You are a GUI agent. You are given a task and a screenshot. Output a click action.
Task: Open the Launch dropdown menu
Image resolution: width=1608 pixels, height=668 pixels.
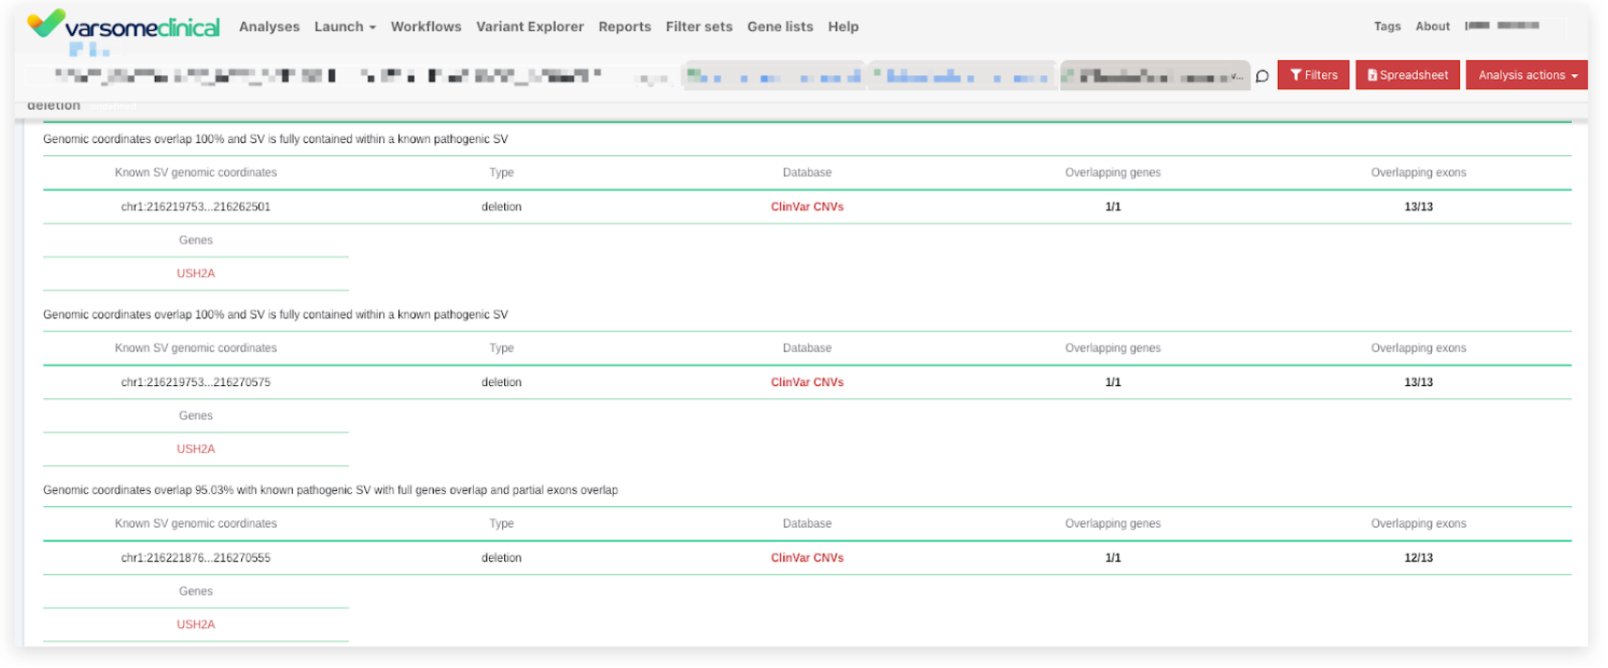point(344,27)
